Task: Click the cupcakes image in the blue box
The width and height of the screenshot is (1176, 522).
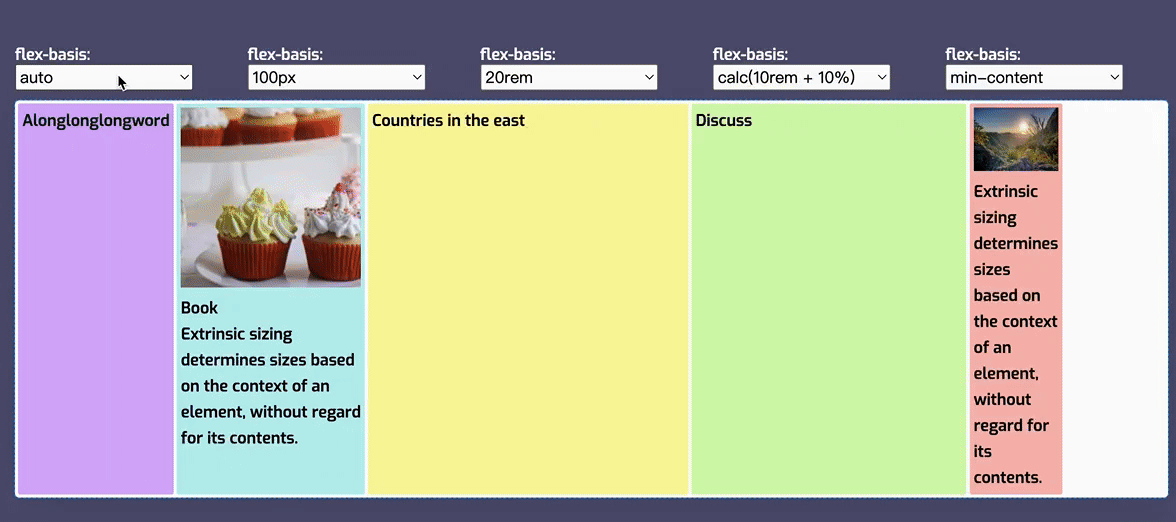Action: point(270,197)
